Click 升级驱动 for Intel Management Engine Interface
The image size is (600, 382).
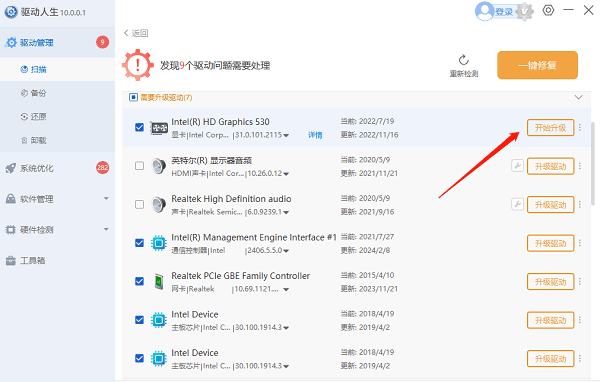tap(550, 243)
